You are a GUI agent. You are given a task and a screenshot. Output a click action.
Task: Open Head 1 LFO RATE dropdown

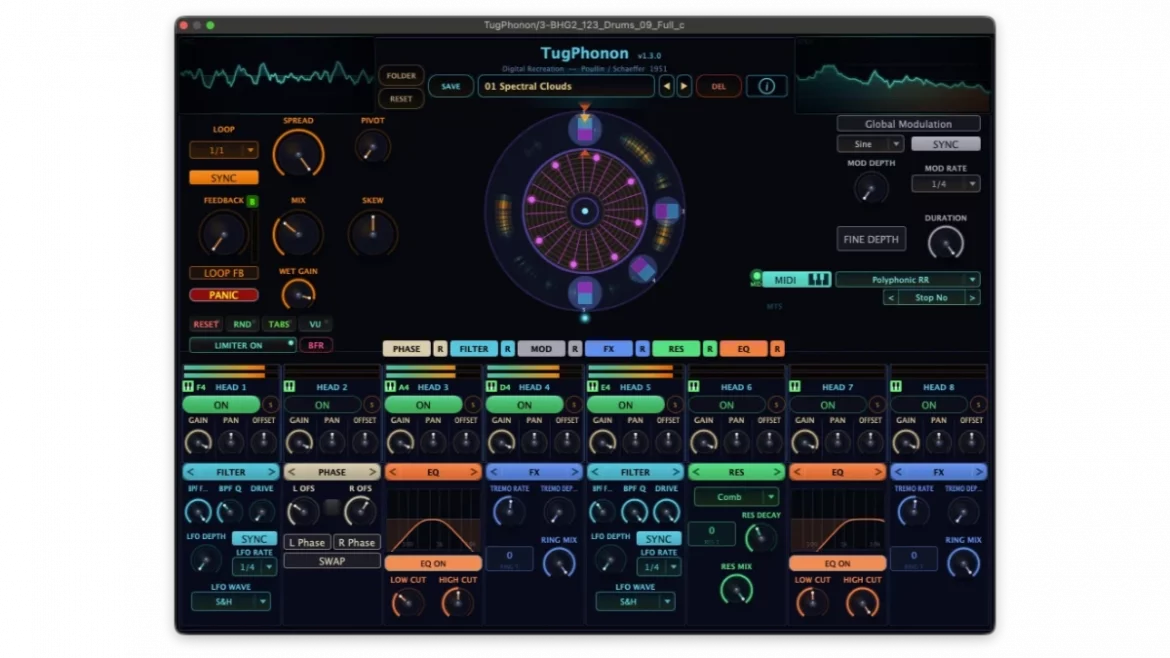pos(254,567)
